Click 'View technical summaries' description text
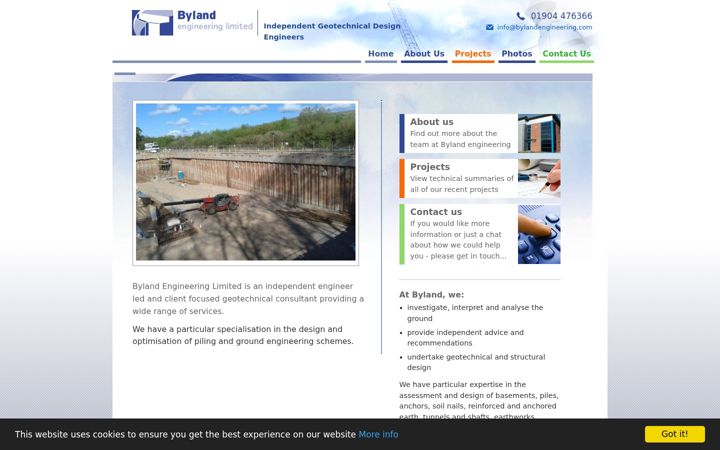The height and width of the screenshot is (450, 720). pos(462,184)
